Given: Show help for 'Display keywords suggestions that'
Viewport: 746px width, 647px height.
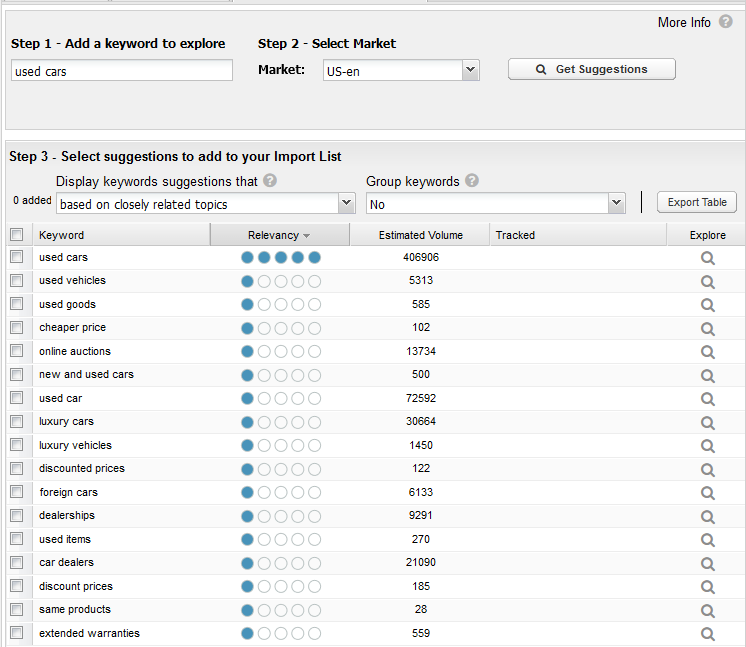Looking at the screenshot, I should pos(270,181).
